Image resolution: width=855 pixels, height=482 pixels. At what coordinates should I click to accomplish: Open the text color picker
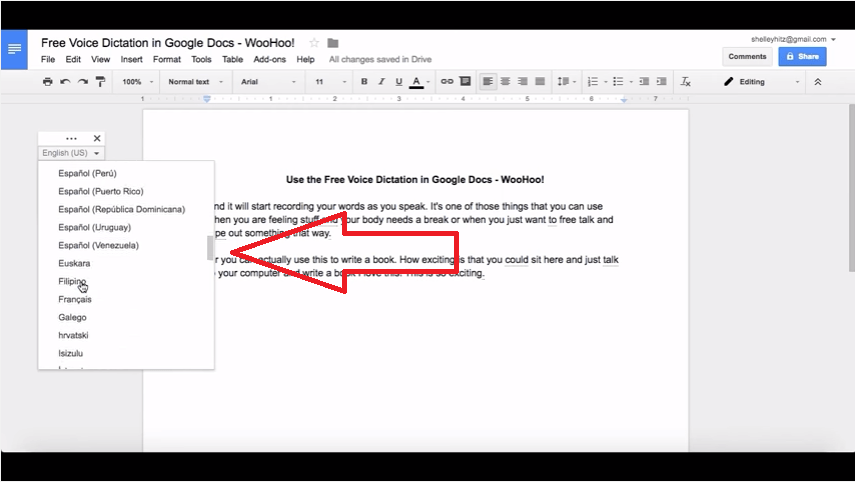pos(416,82)
